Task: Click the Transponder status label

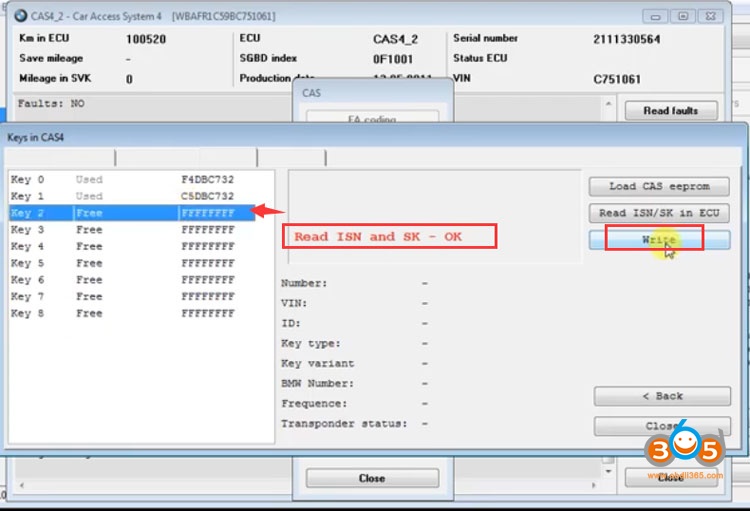Action: 344,424
